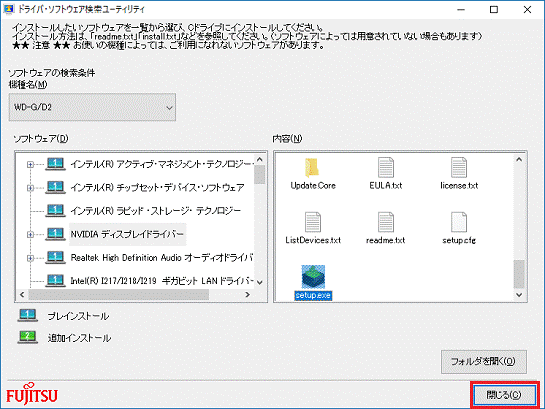Click the ListDevices.txt file name

point(313,240)
